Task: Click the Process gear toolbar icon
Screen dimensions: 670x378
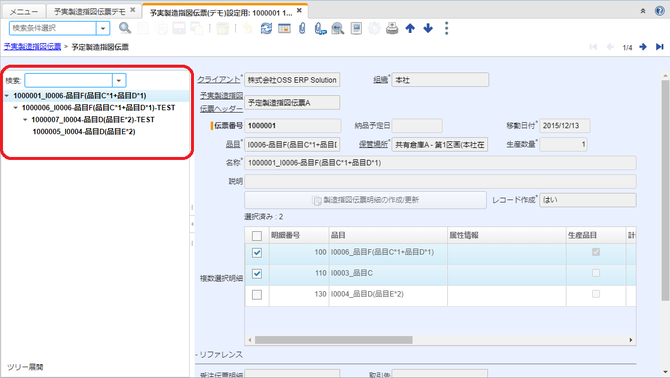Action: click(x=374, y=28)
